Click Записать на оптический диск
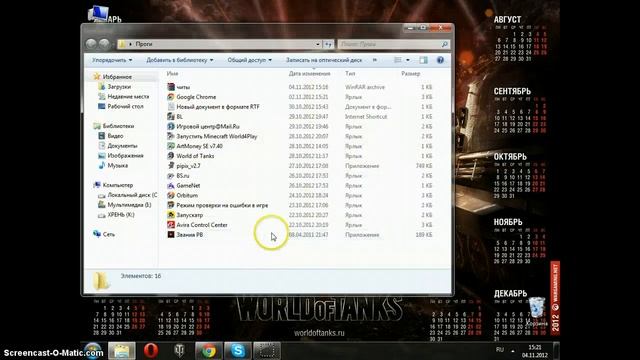Viewport: 640px width, 360px height. click(324, 60)
